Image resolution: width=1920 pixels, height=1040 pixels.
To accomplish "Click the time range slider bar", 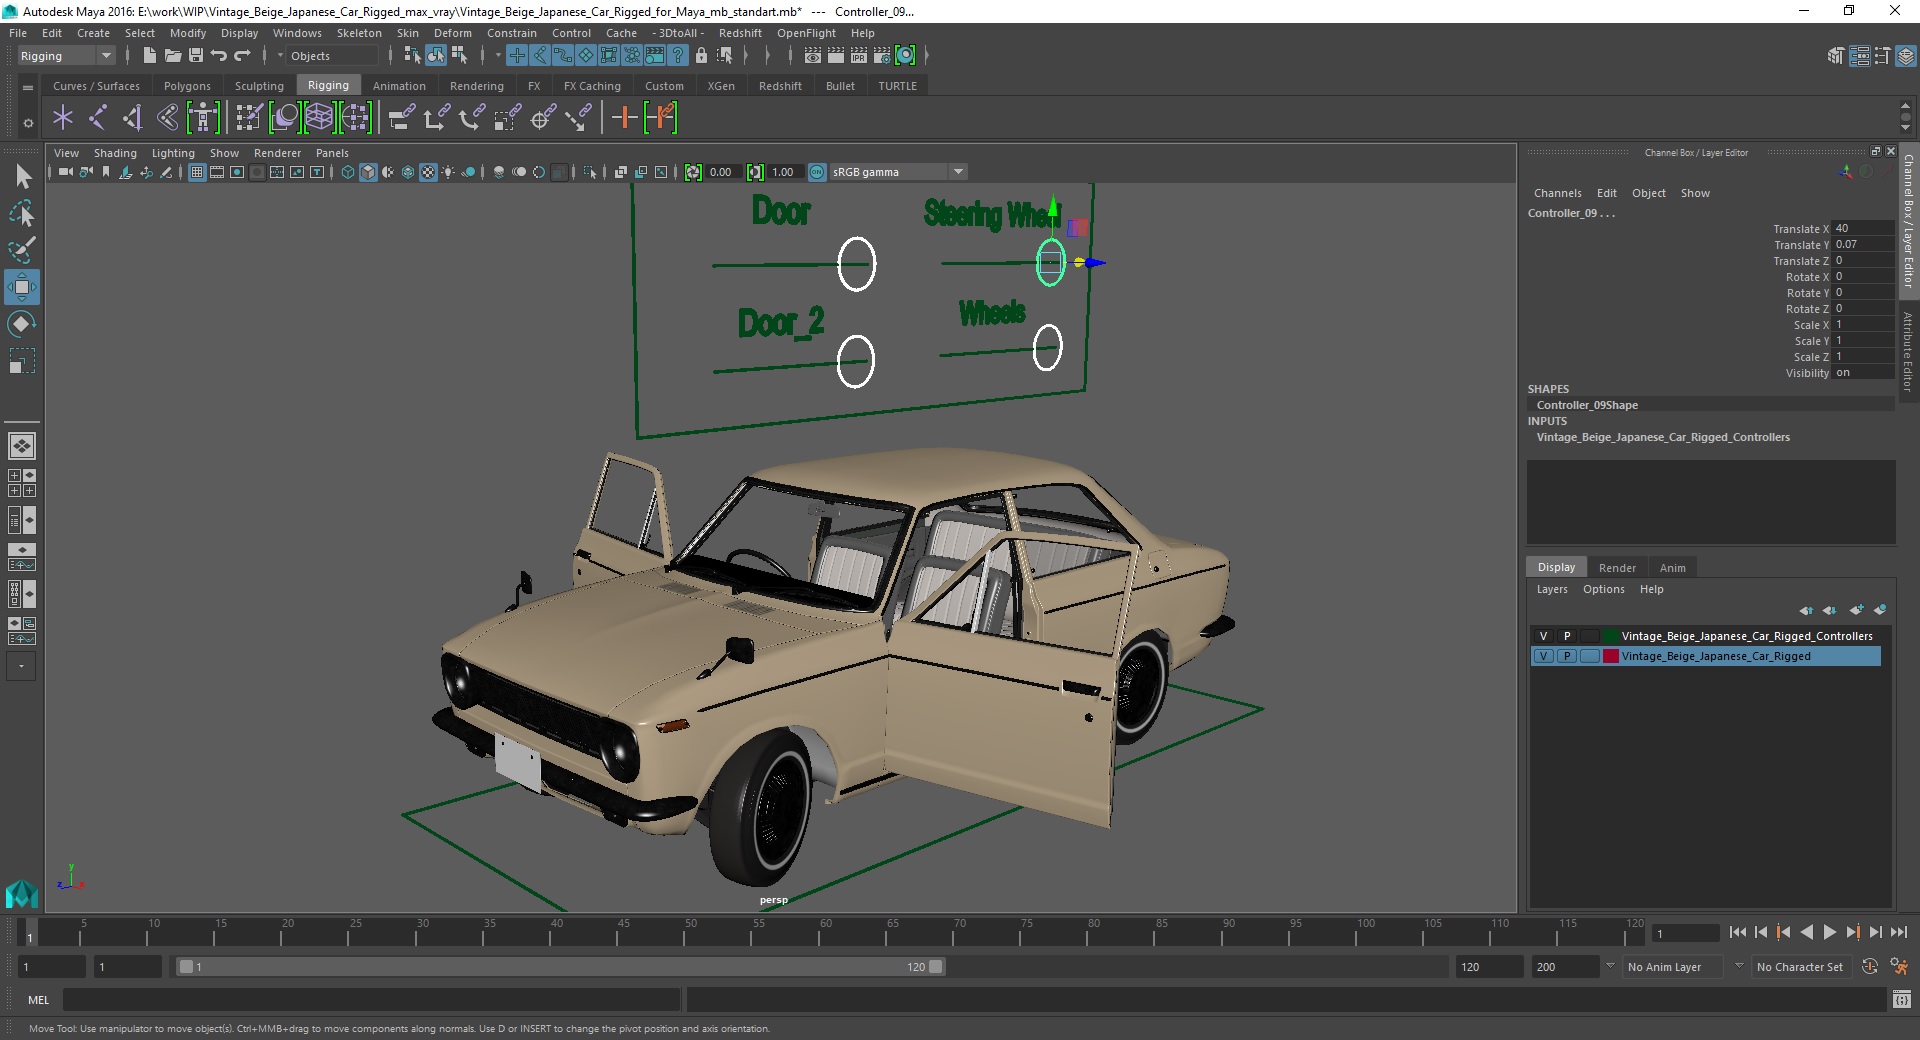I will (560, 967).
